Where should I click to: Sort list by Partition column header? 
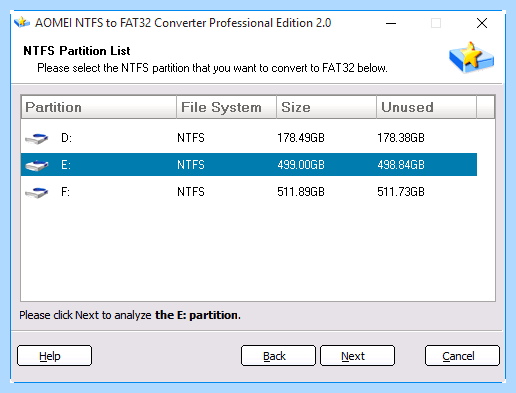[99, 107]
